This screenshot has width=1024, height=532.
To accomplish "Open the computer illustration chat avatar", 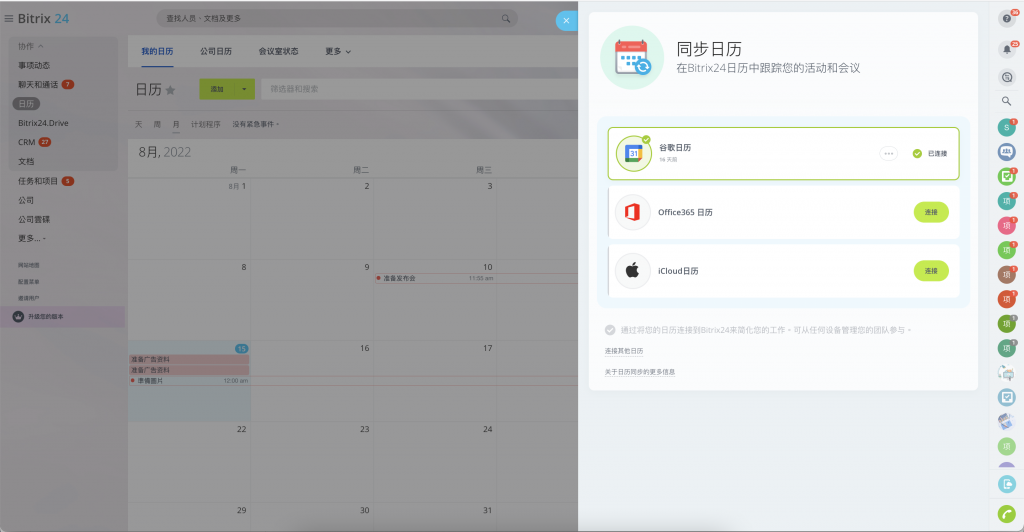I will coord(1006,373).
